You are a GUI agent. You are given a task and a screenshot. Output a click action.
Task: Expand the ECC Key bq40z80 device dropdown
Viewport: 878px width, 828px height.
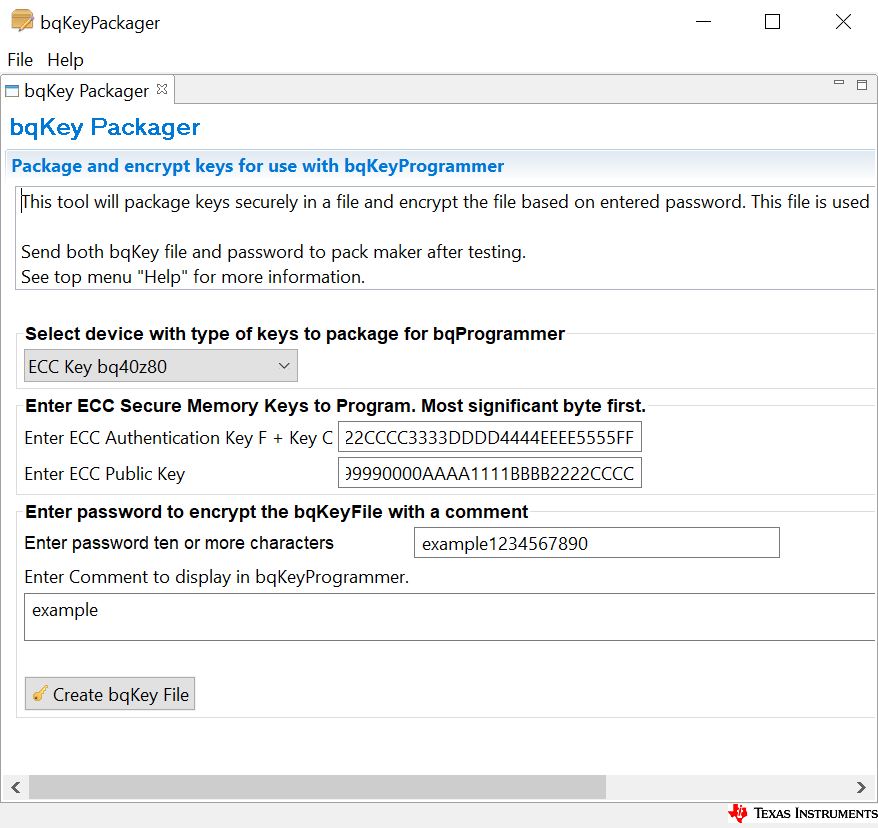tap(161, 367)
